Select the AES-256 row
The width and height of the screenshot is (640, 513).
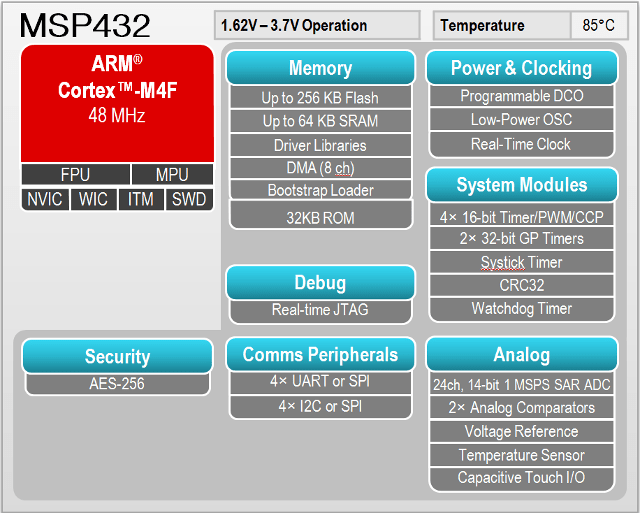118,384
